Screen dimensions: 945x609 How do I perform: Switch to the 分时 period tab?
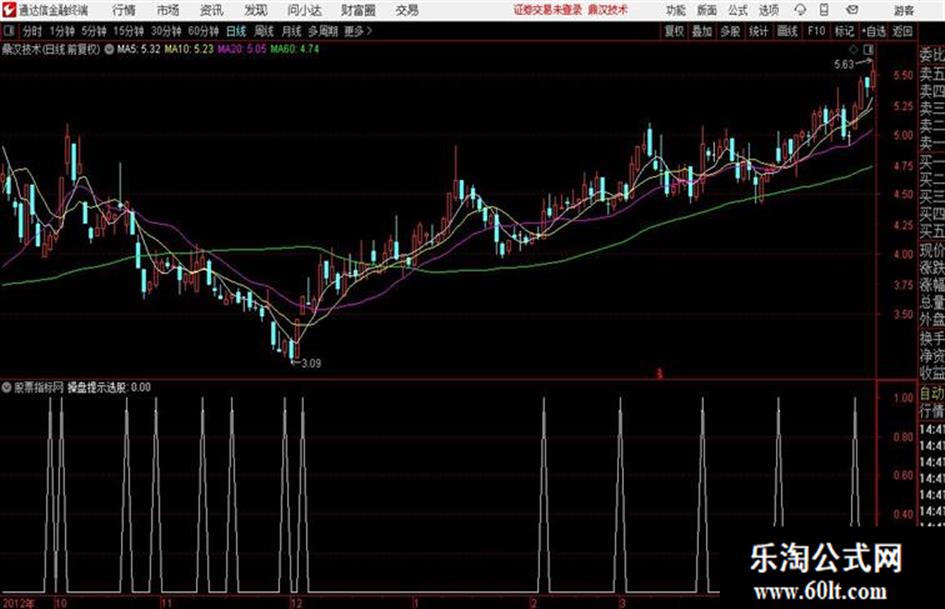[x=32, y=31]
